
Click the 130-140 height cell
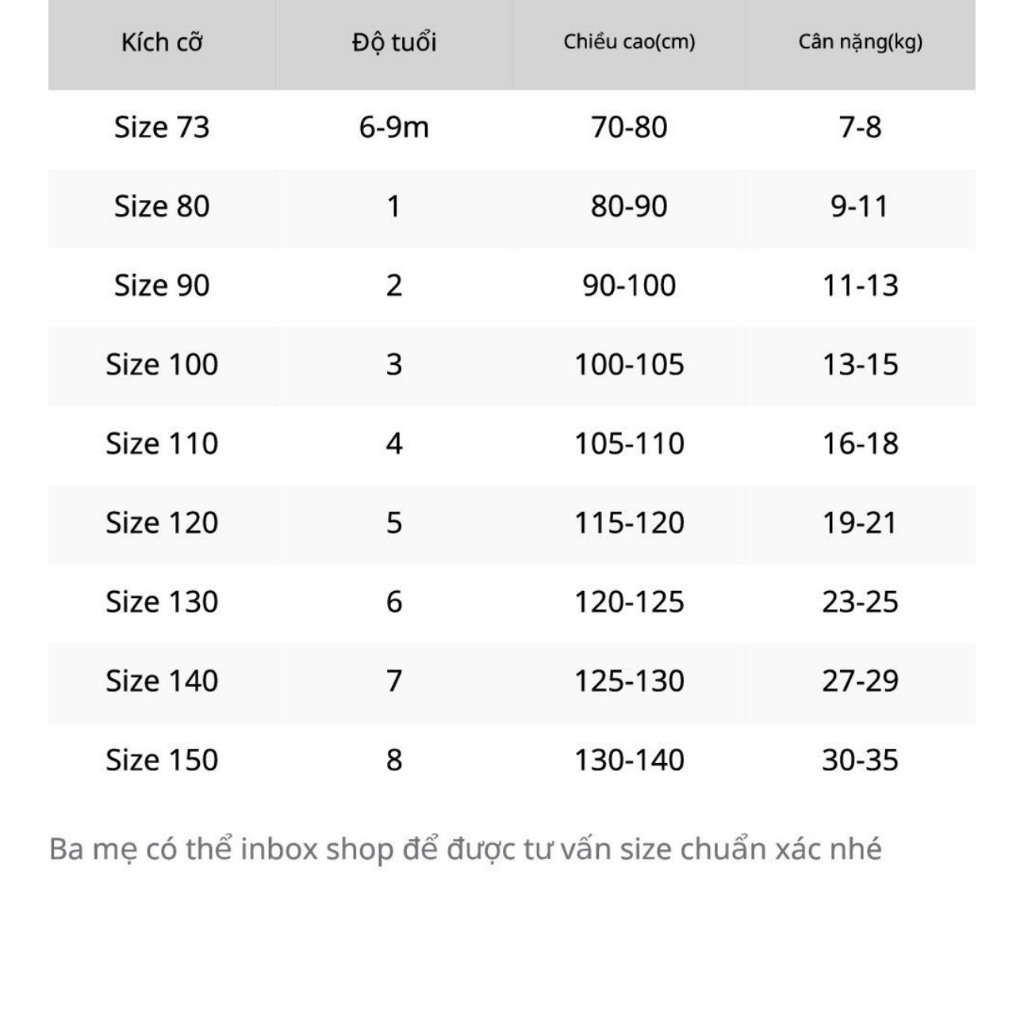point(629,759)
